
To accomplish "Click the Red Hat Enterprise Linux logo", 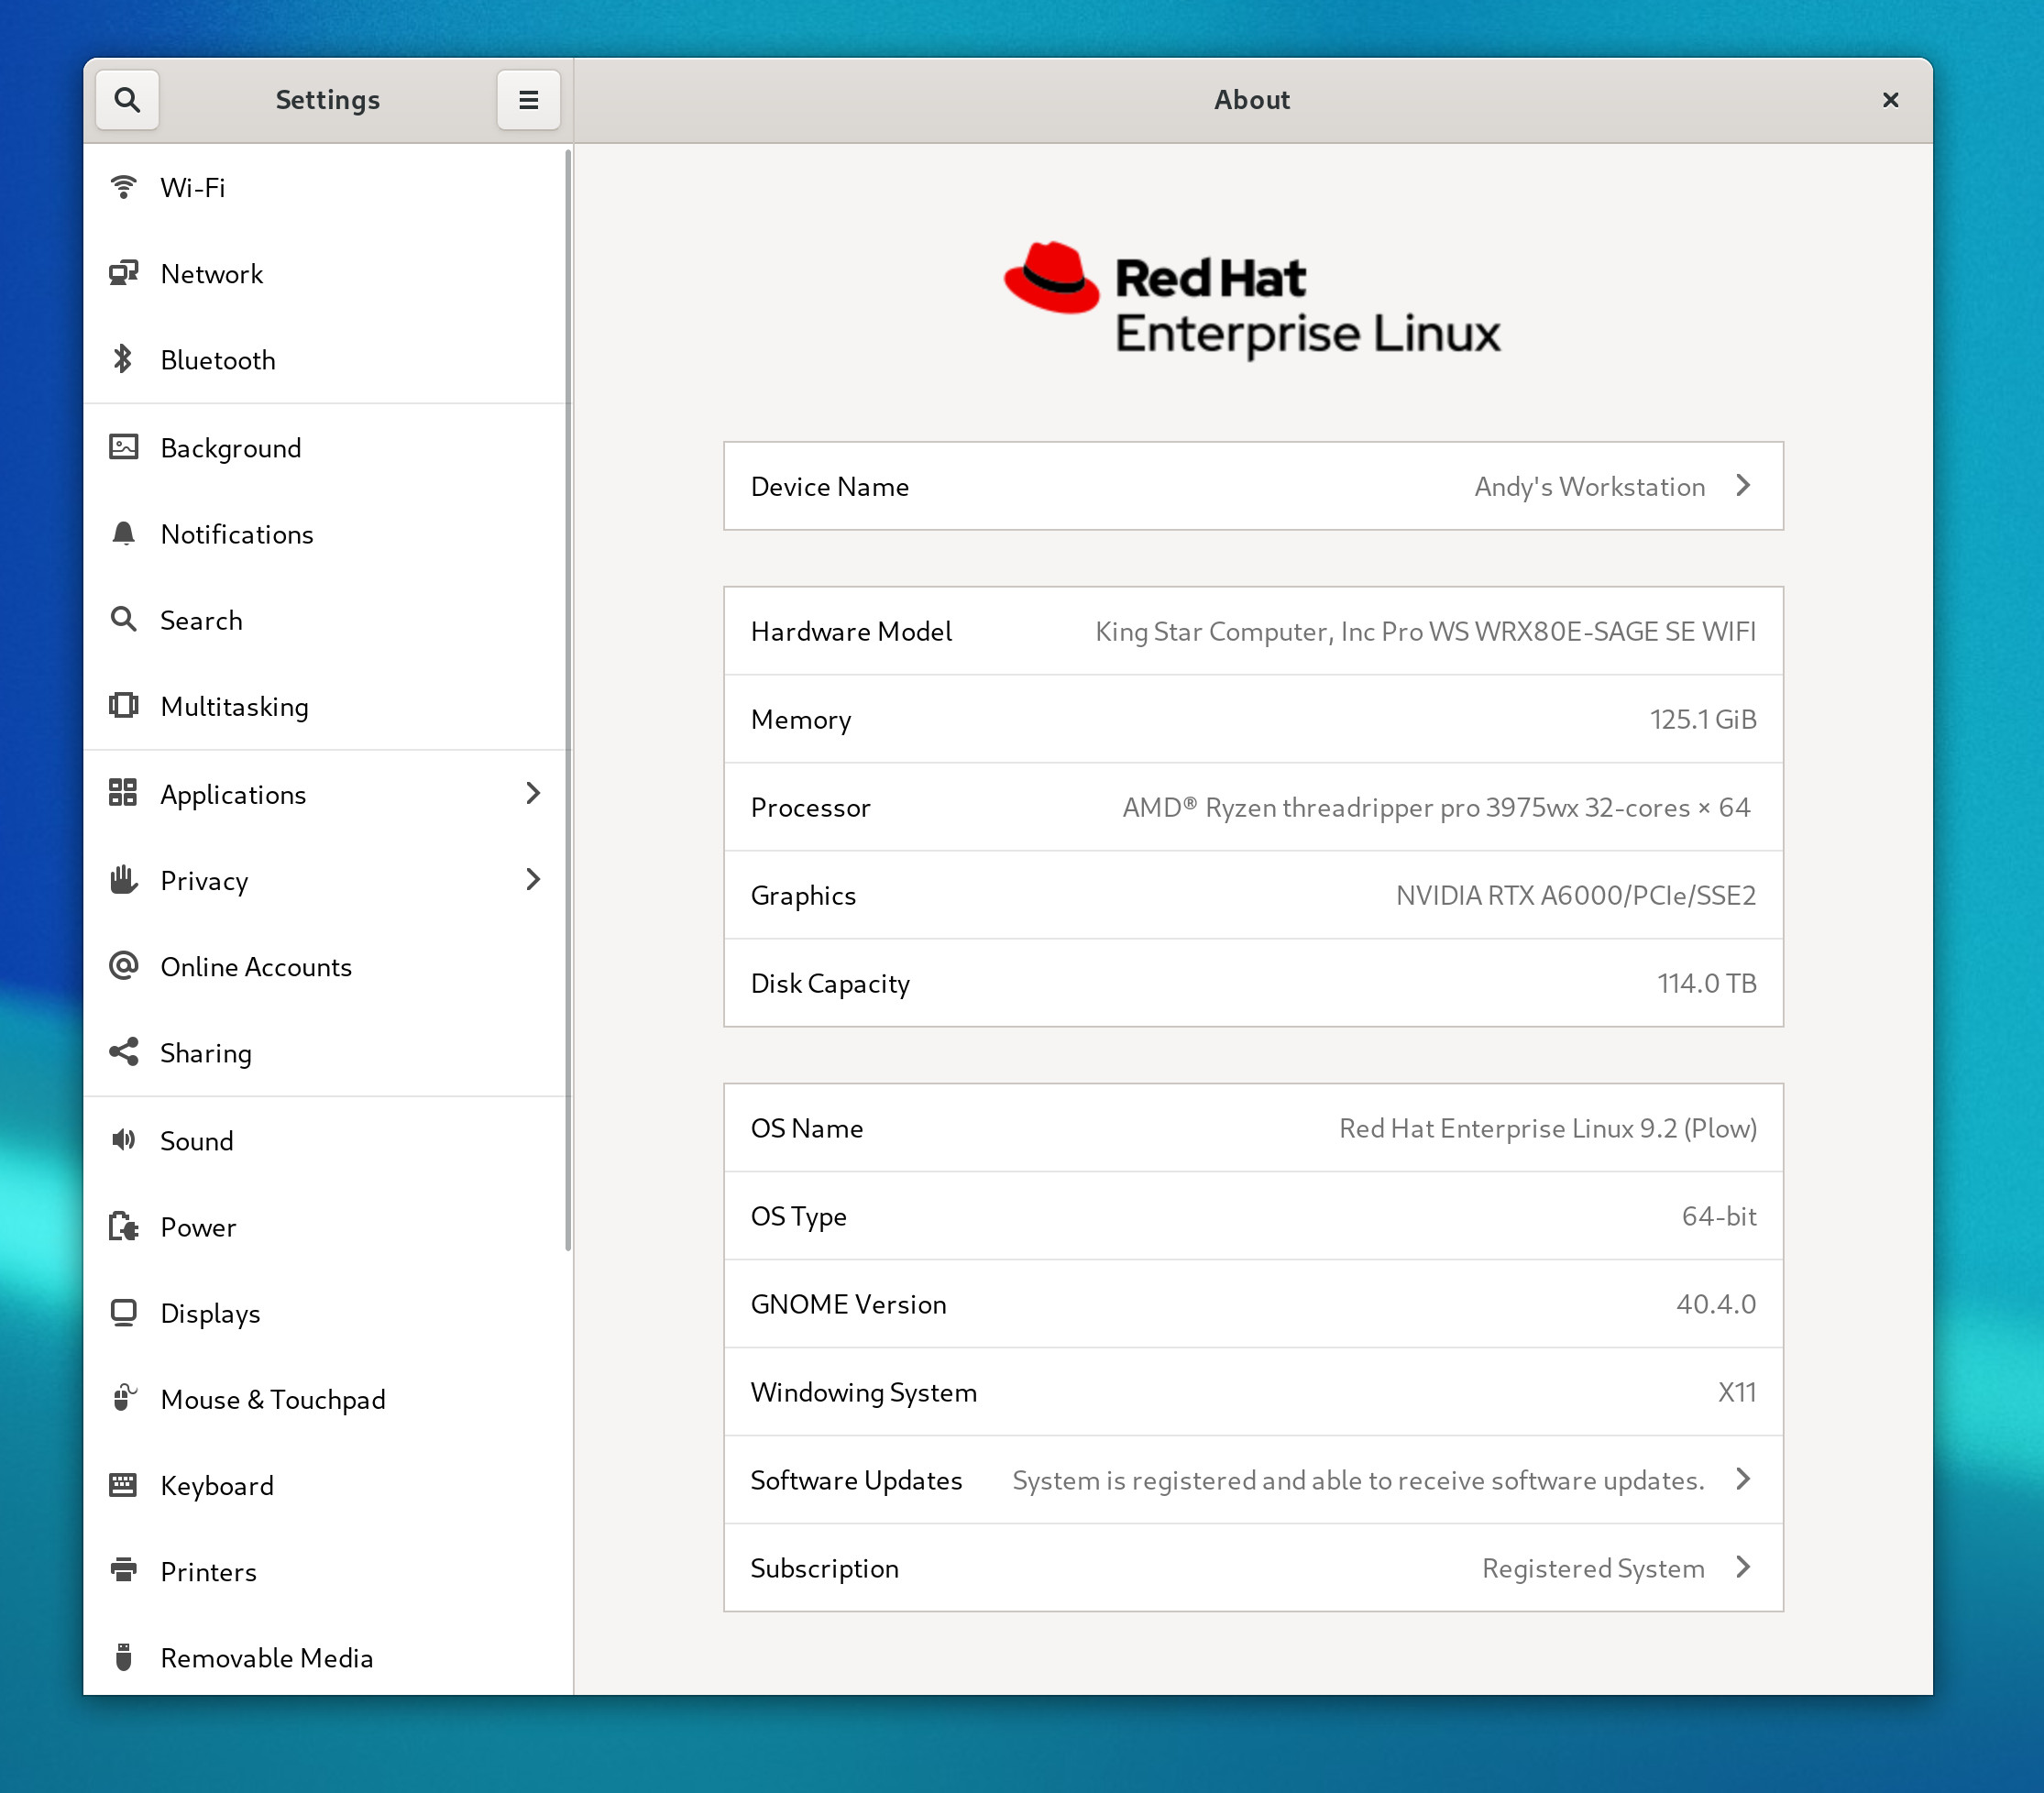I will click(1252, 300).
